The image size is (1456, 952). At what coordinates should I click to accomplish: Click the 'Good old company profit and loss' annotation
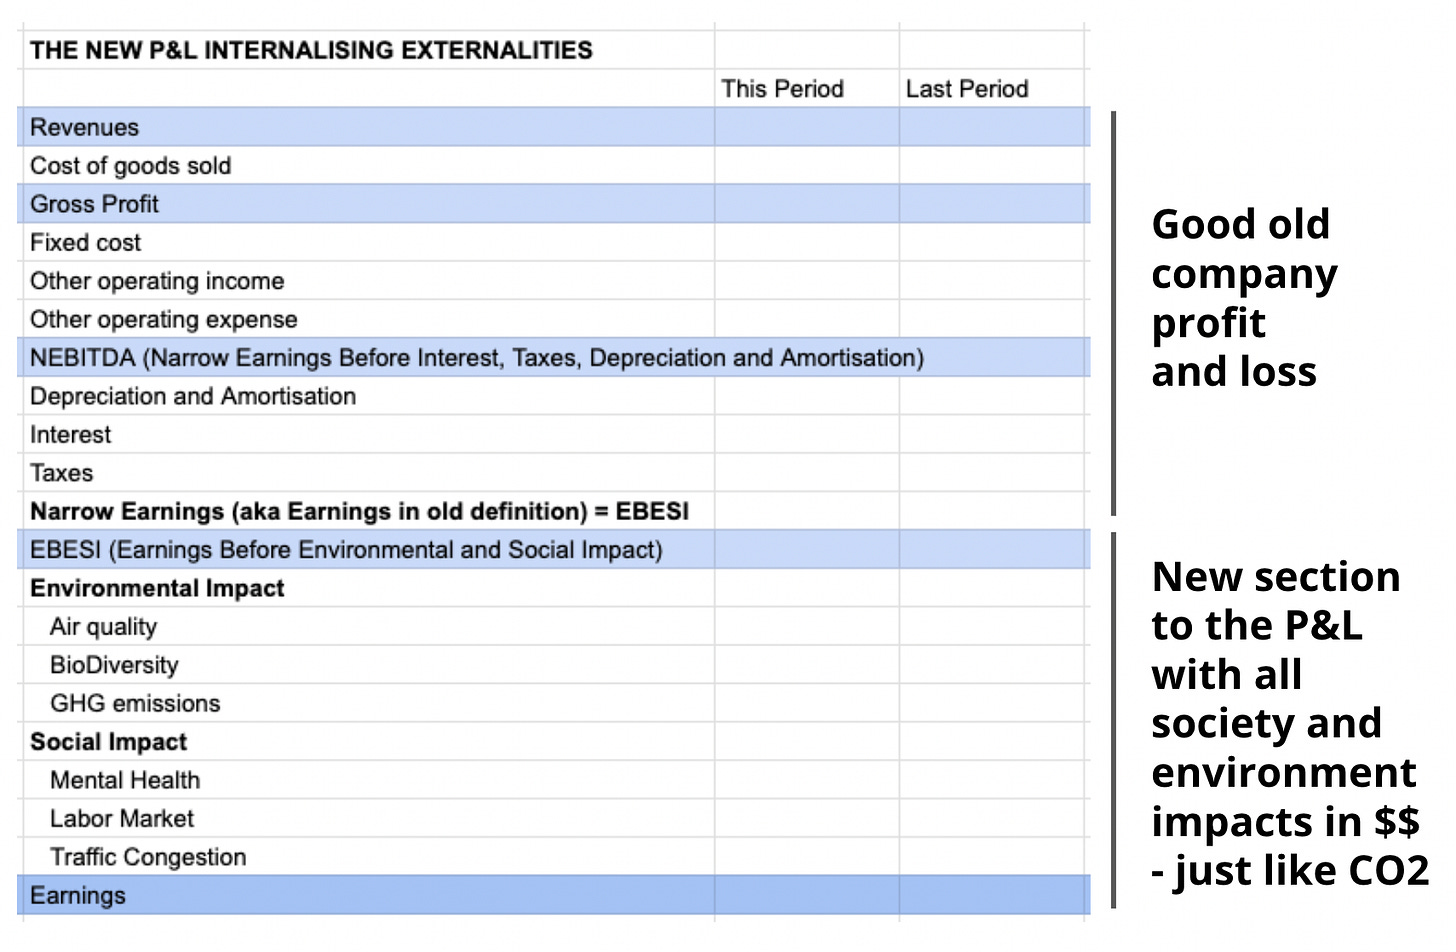click(x=1243, y=297)
